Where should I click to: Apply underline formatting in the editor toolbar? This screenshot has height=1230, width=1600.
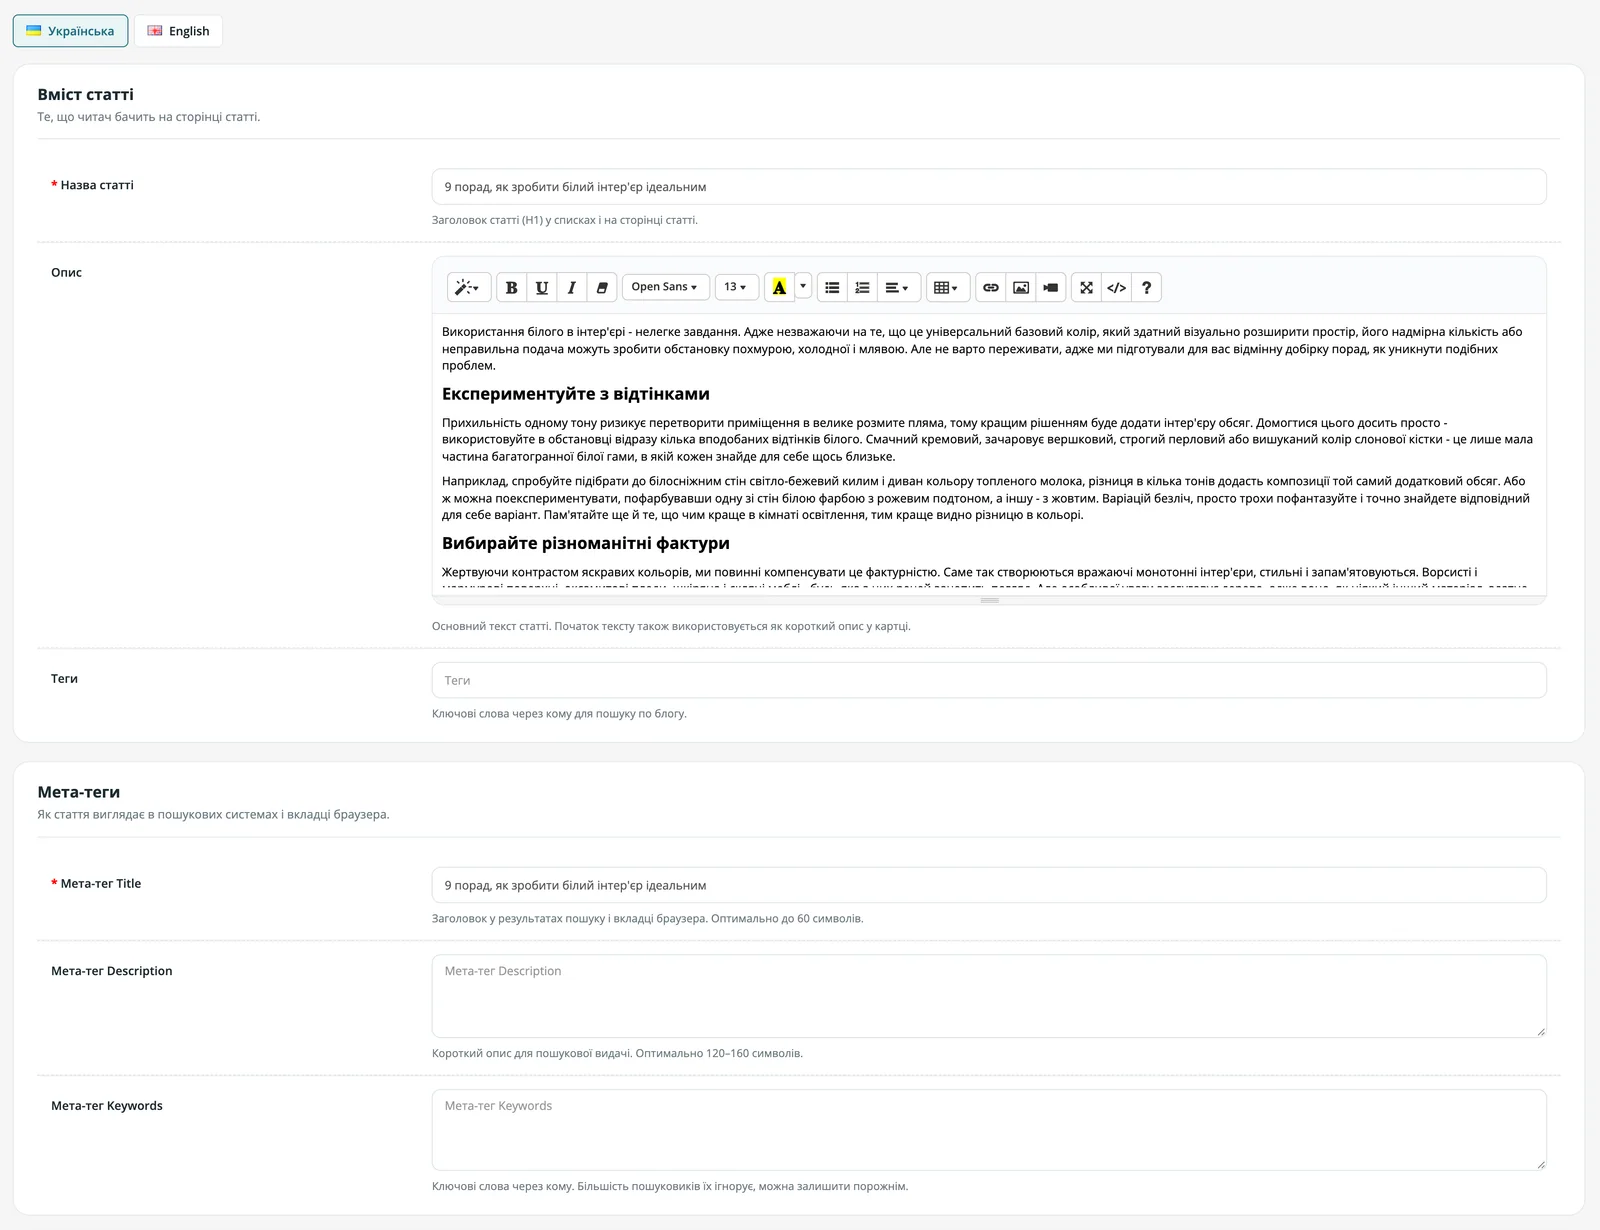(542, 288)
